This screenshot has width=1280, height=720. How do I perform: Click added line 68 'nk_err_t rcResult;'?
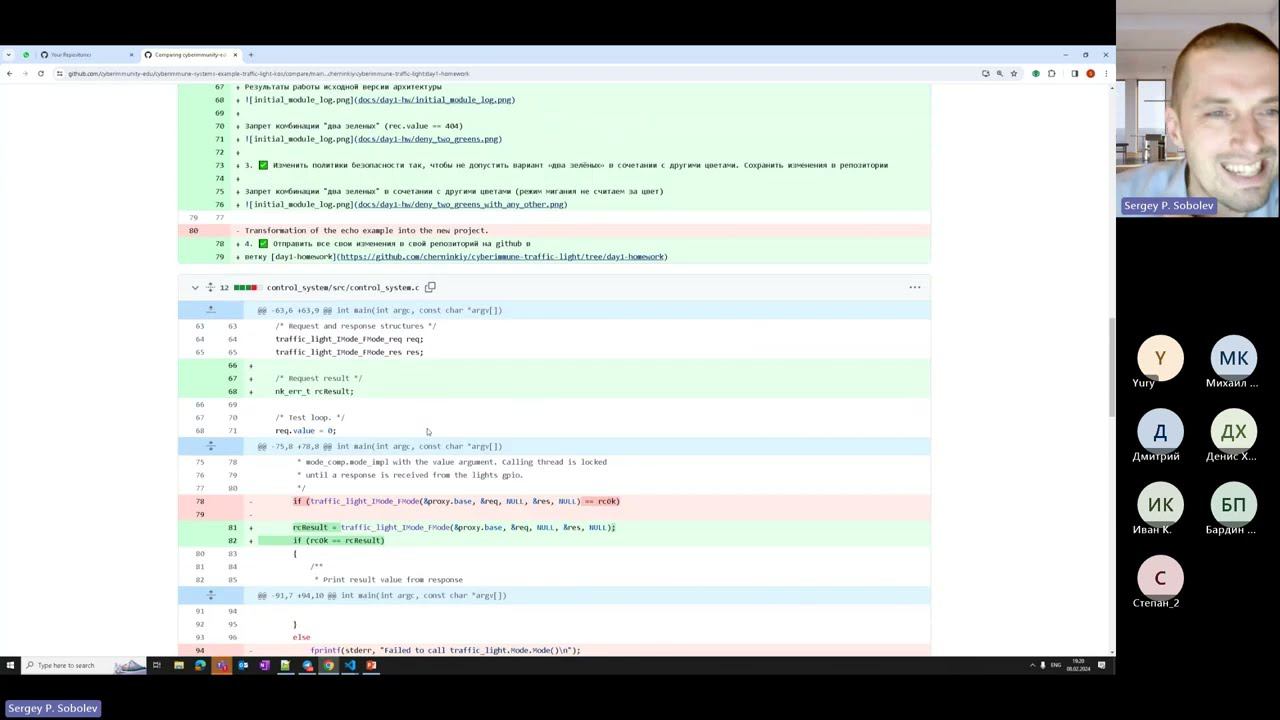pyautogui.click(x=554, y=391)
